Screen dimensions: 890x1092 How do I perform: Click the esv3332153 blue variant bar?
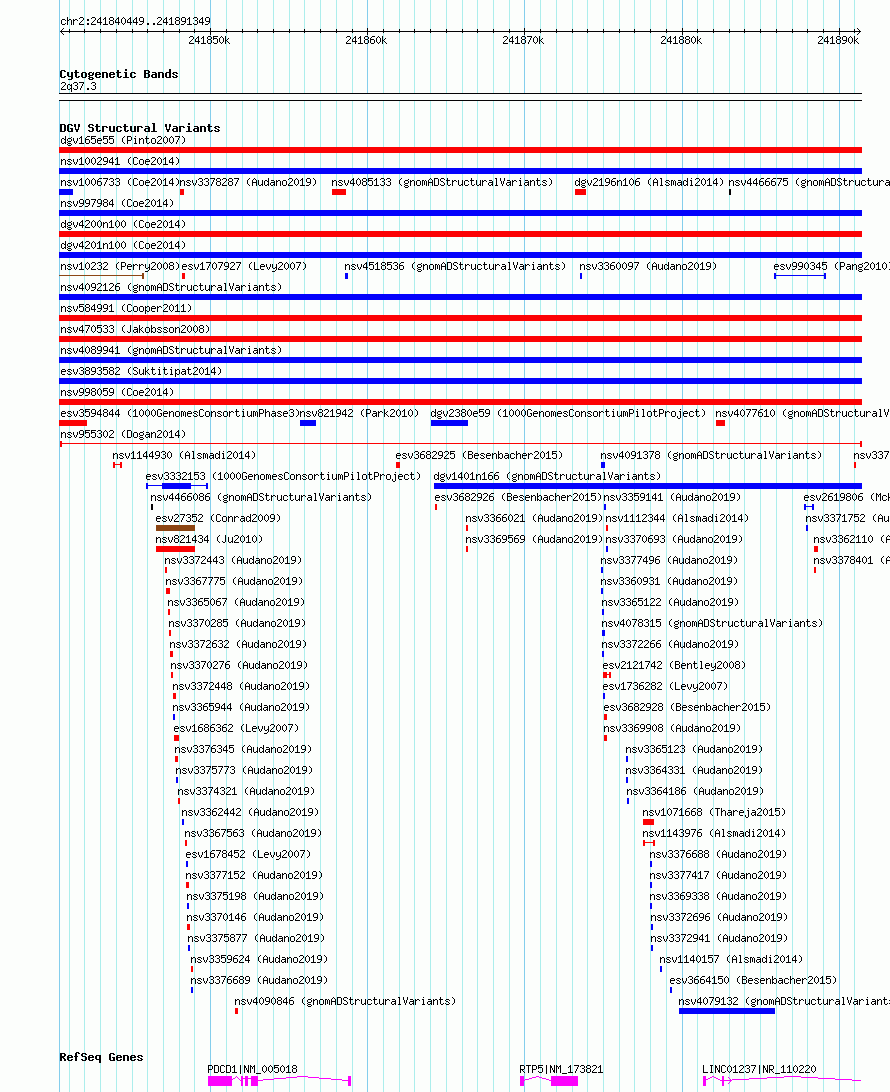tap(177, 485)
